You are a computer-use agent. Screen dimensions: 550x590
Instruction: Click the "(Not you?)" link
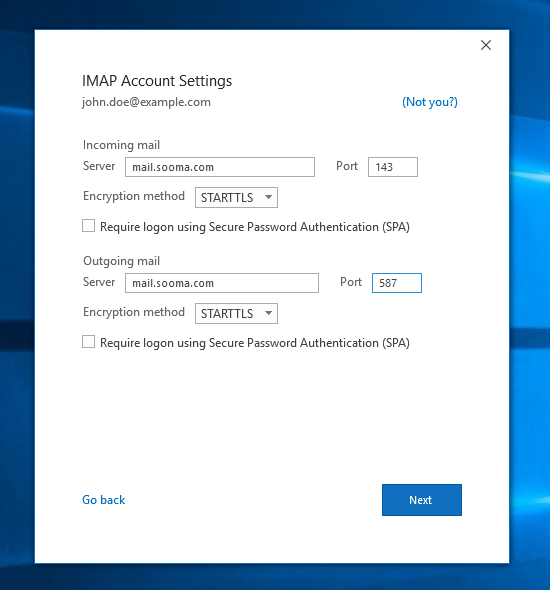(430, 102)
